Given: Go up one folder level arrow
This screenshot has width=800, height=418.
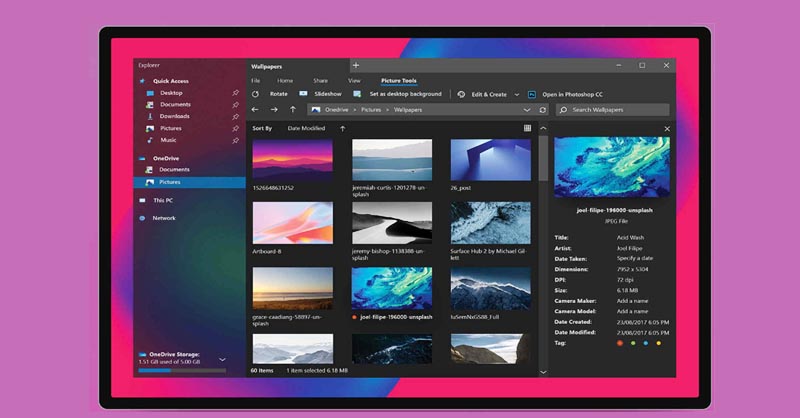Looking at the screenshot, I should pyautogui.click(x=293, y=110).
